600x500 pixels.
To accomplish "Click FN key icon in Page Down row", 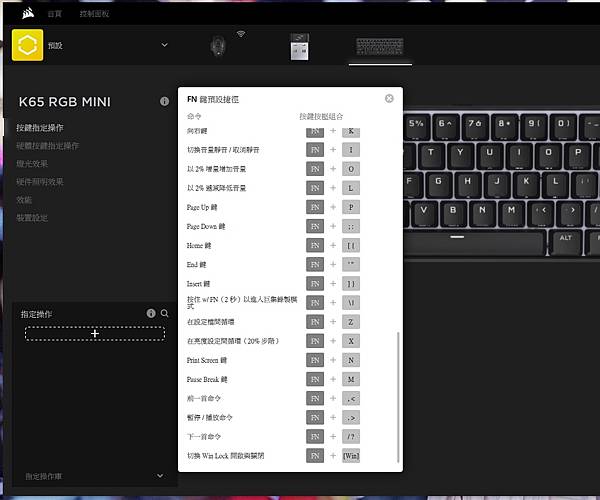I will pos(315,226).
